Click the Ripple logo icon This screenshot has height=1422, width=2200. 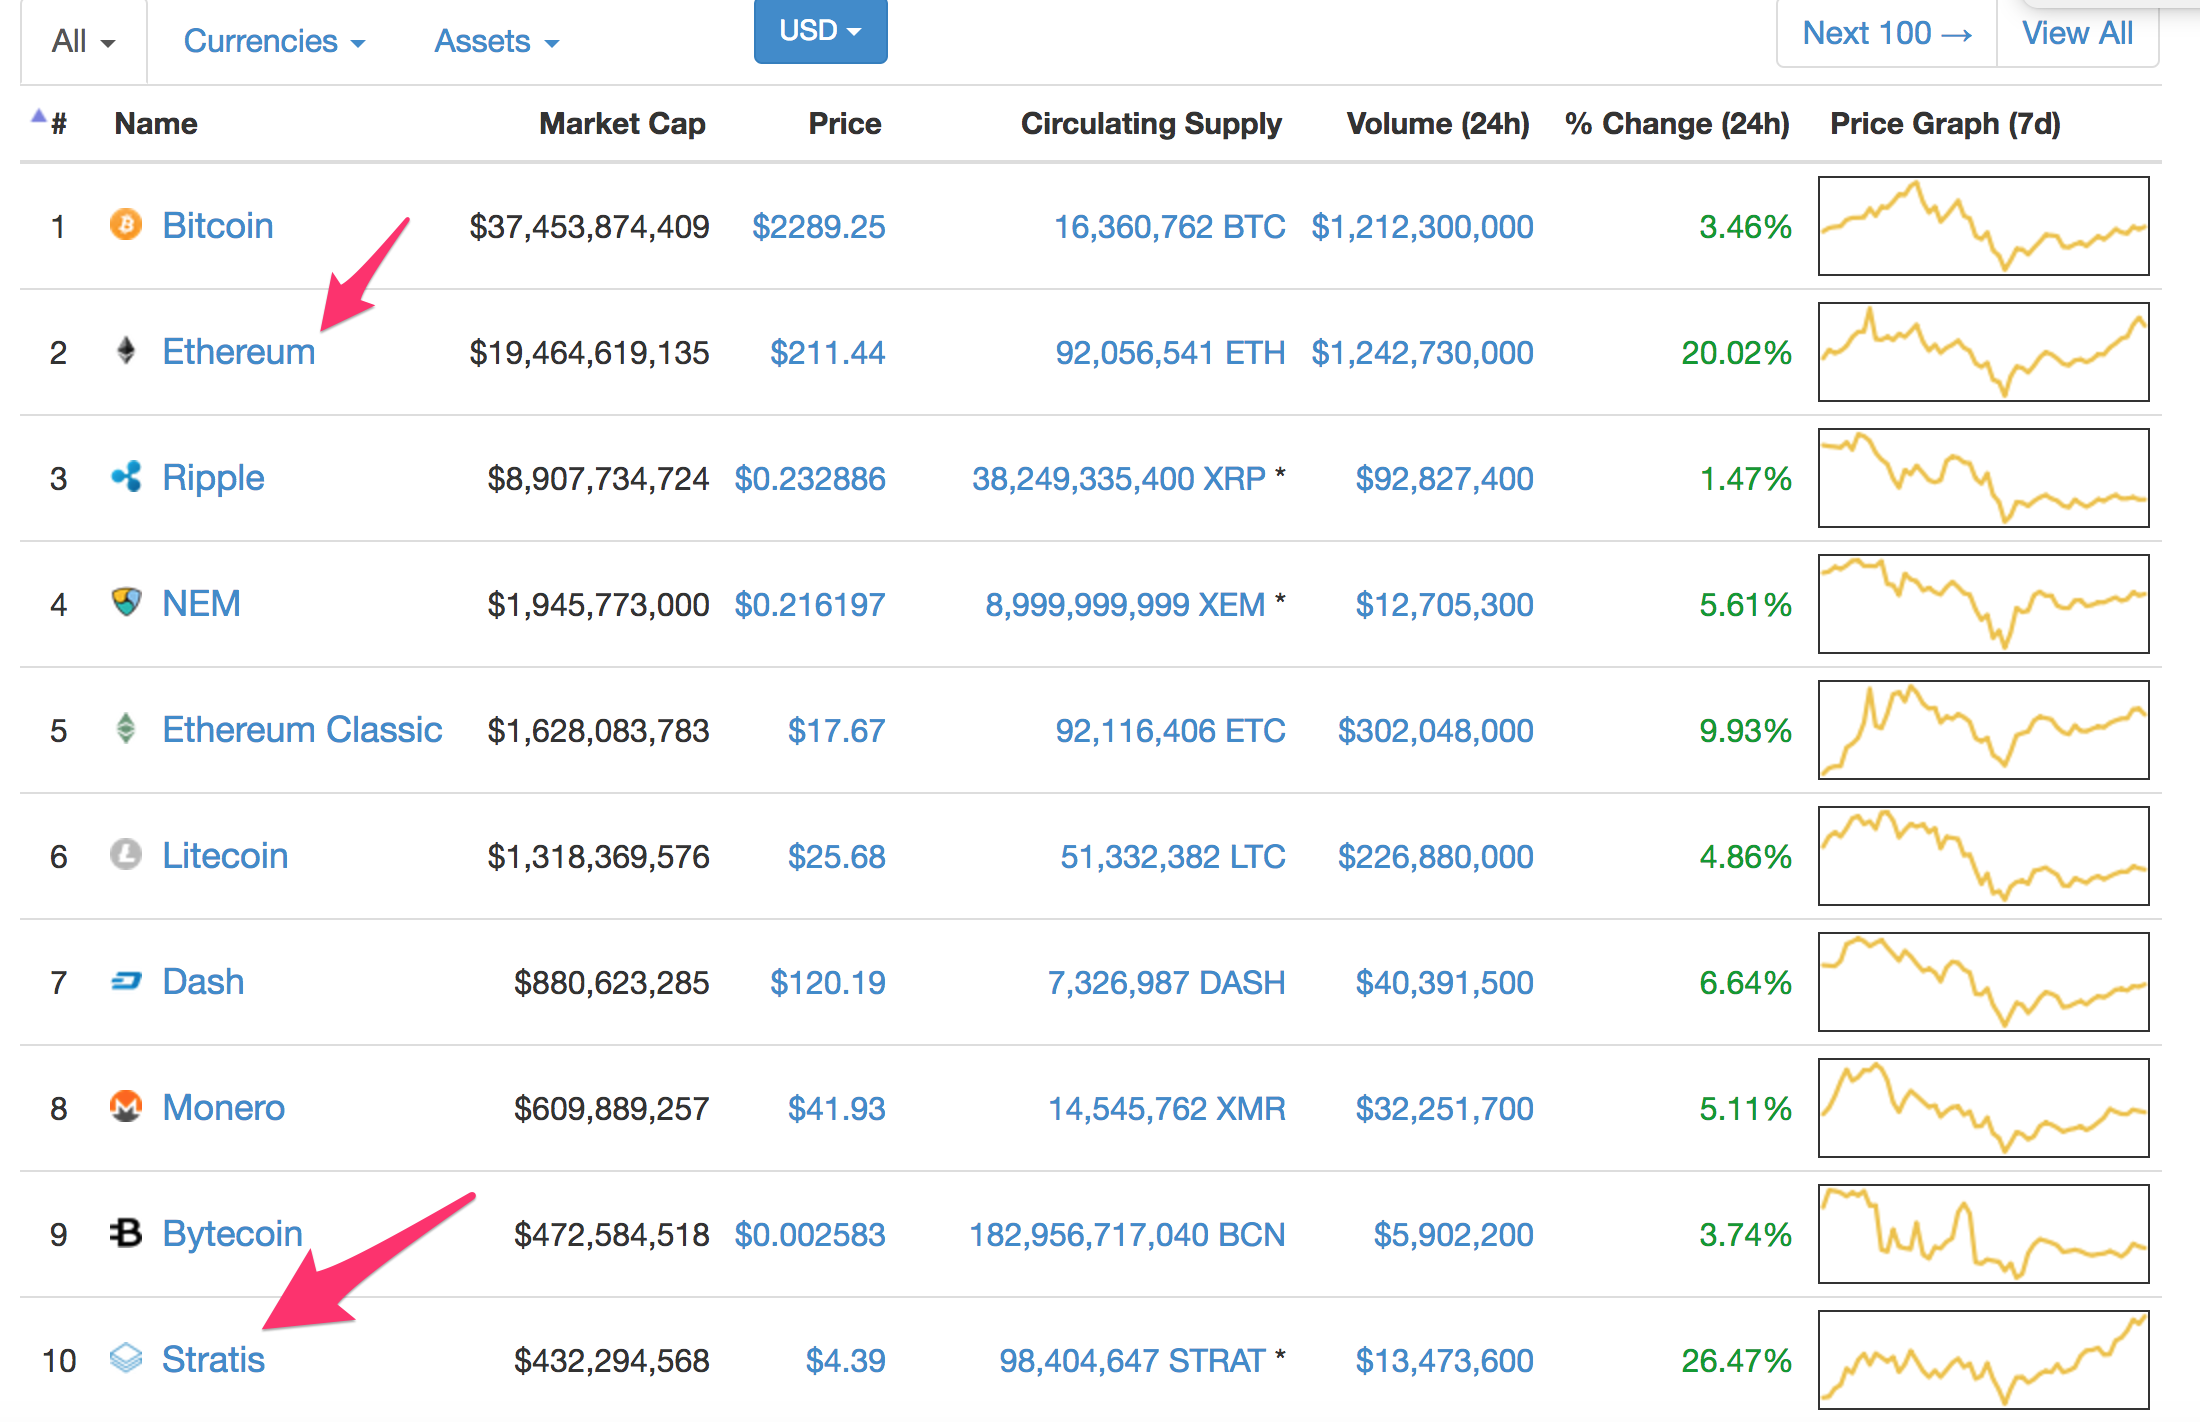[125, 477]
